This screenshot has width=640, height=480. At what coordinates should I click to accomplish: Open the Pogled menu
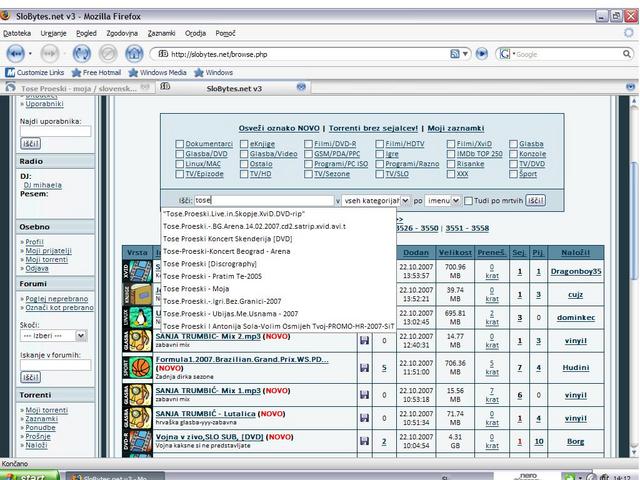[x=86, y=33]
